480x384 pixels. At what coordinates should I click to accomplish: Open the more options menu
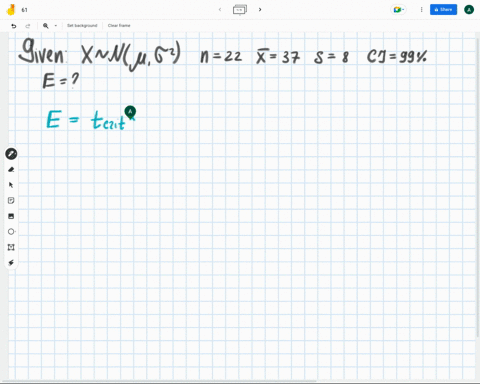click(x=421, y=10)
